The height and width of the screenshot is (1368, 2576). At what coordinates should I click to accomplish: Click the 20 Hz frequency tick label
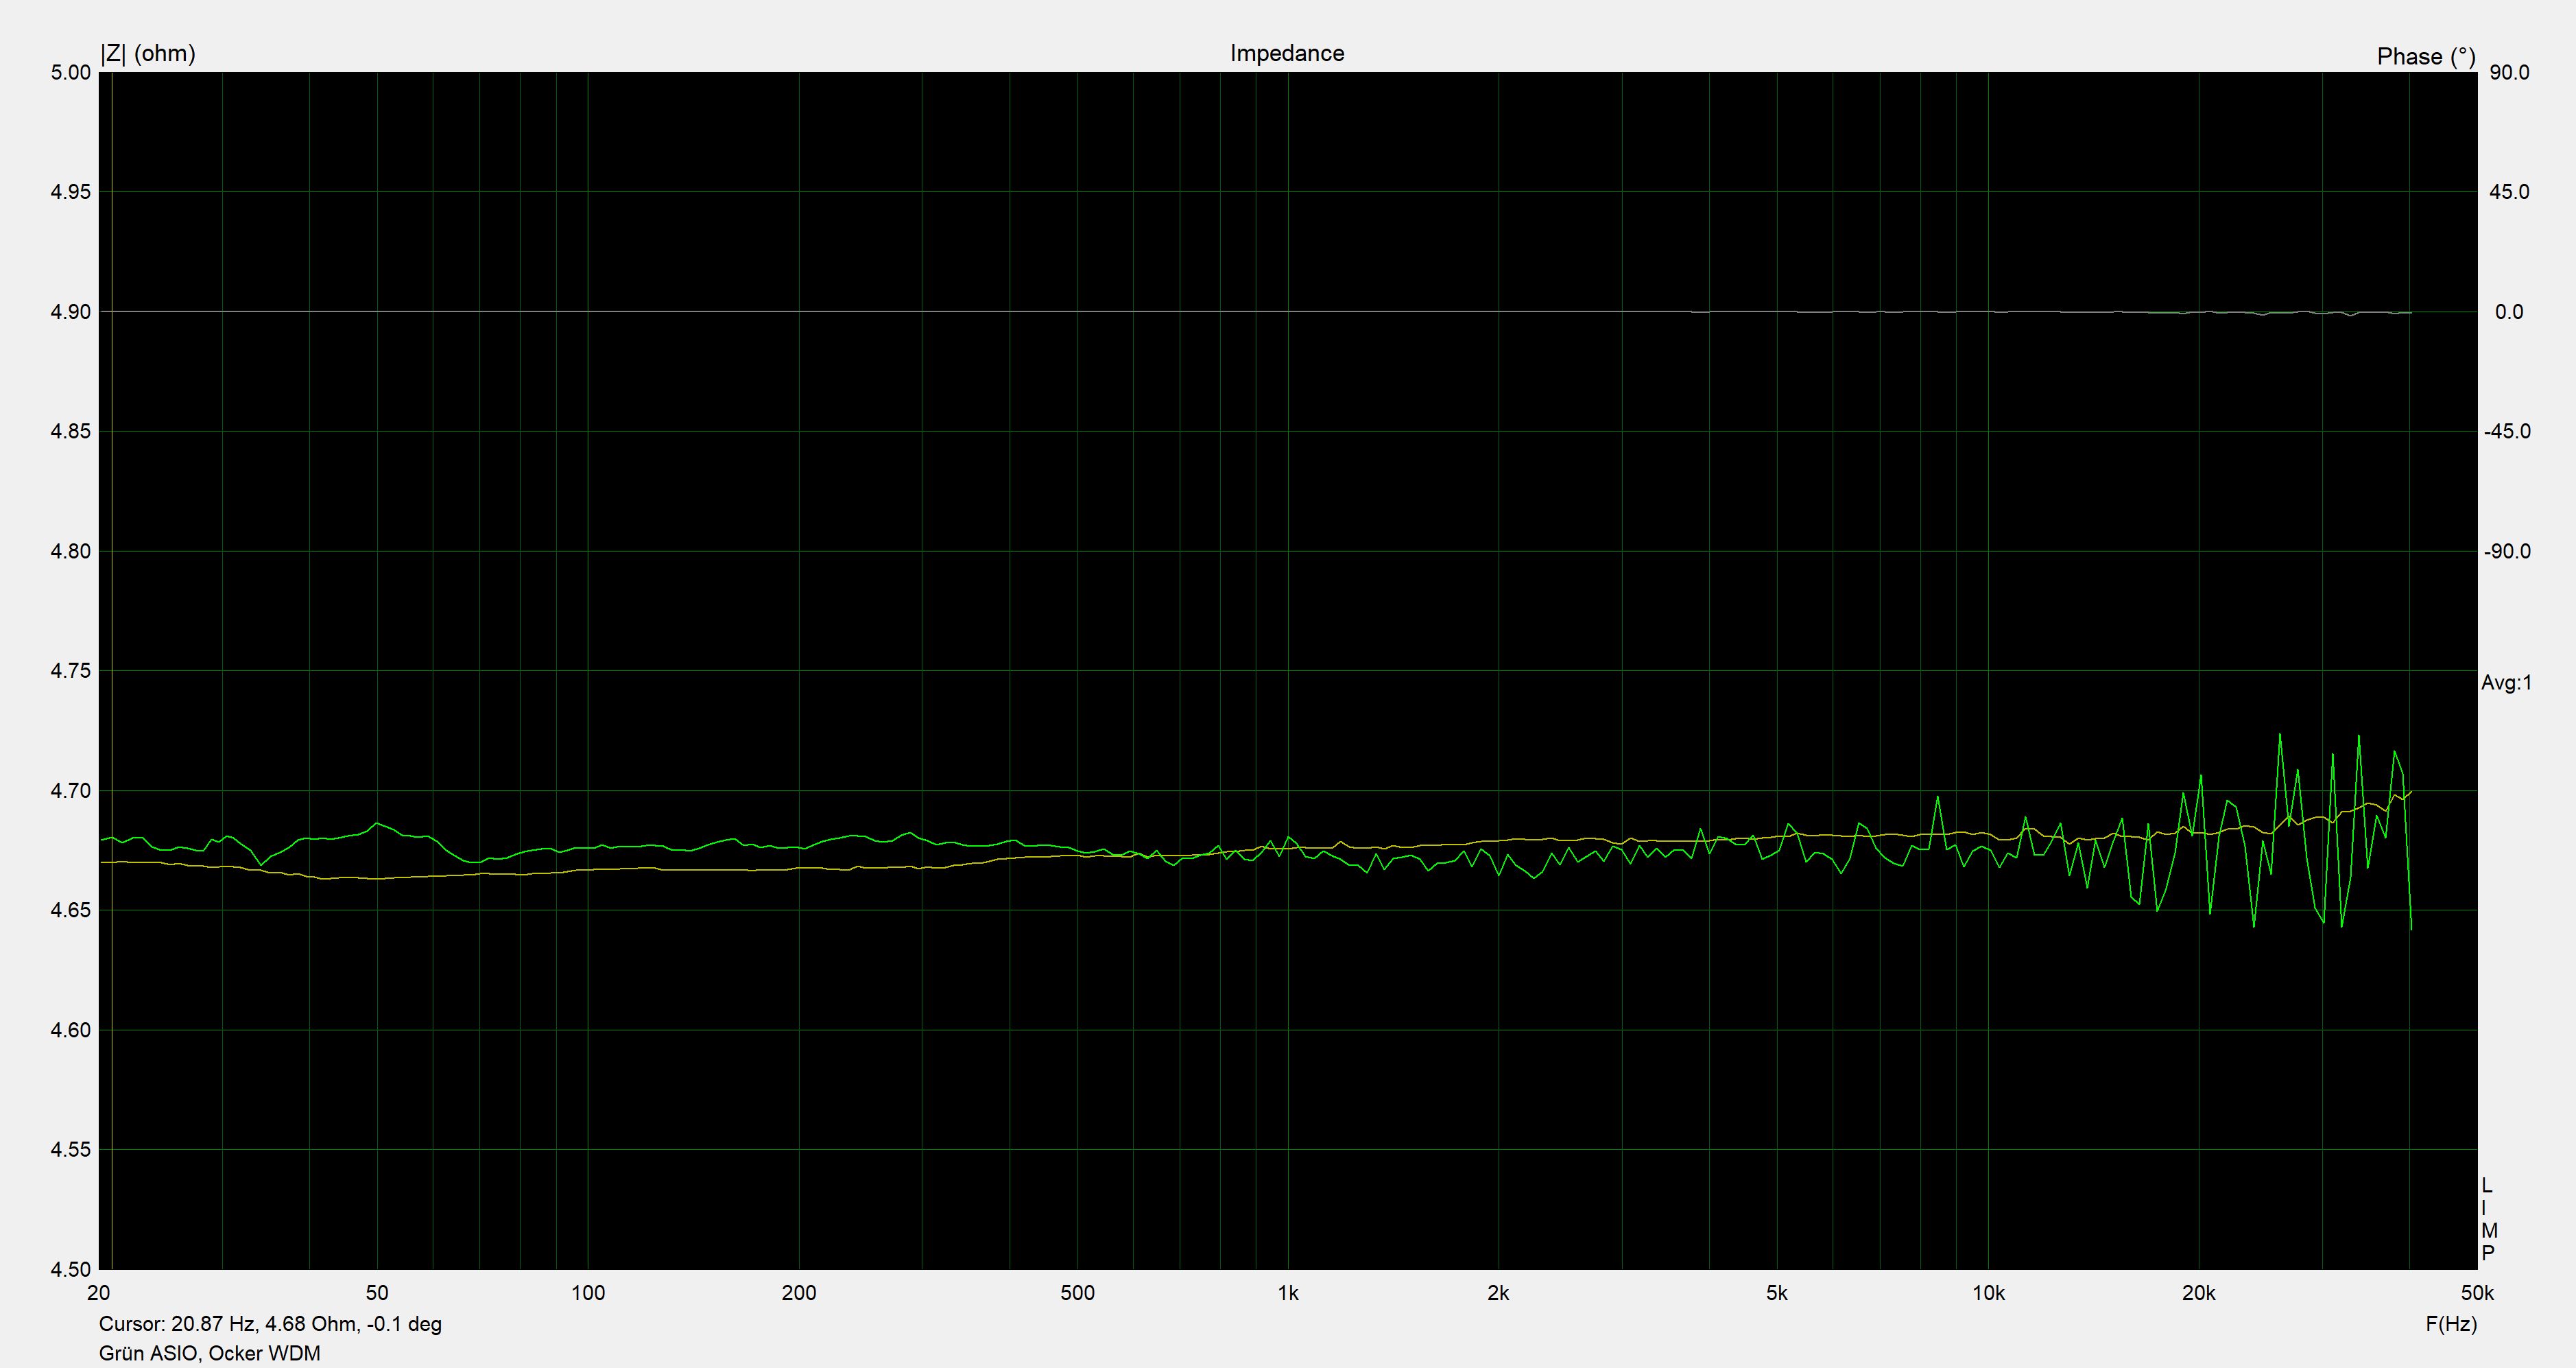pyautogui.click(x=99, y=1293)
